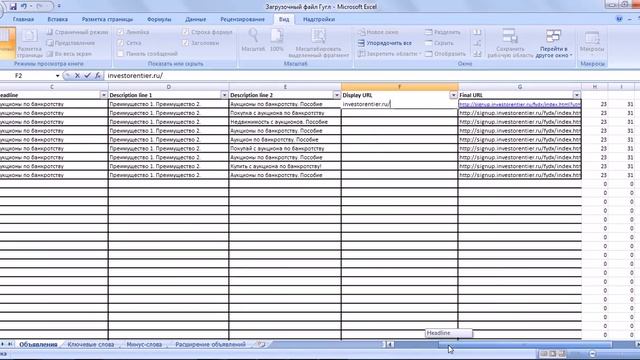Screen dimensions: 640x360
Task: Select Normal view icon in status bar
Action: point(544,354)
